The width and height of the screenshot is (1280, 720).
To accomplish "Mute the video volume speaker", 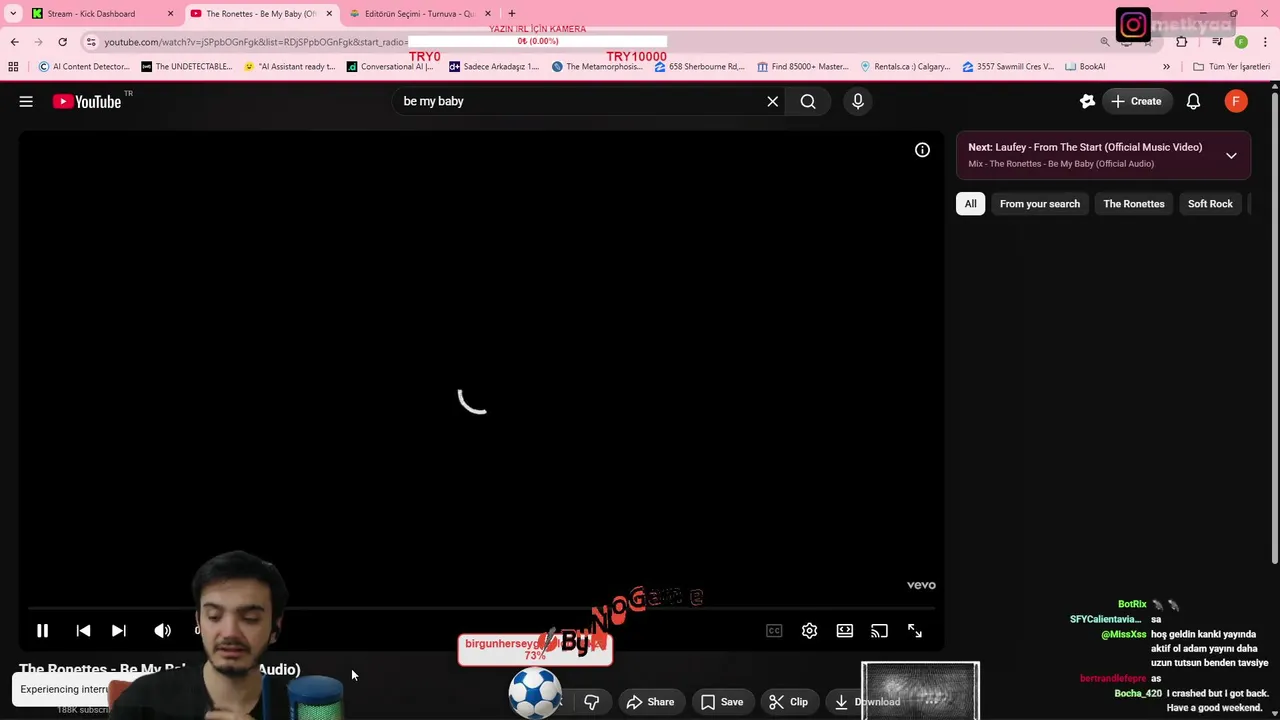I will click(163, 631).
